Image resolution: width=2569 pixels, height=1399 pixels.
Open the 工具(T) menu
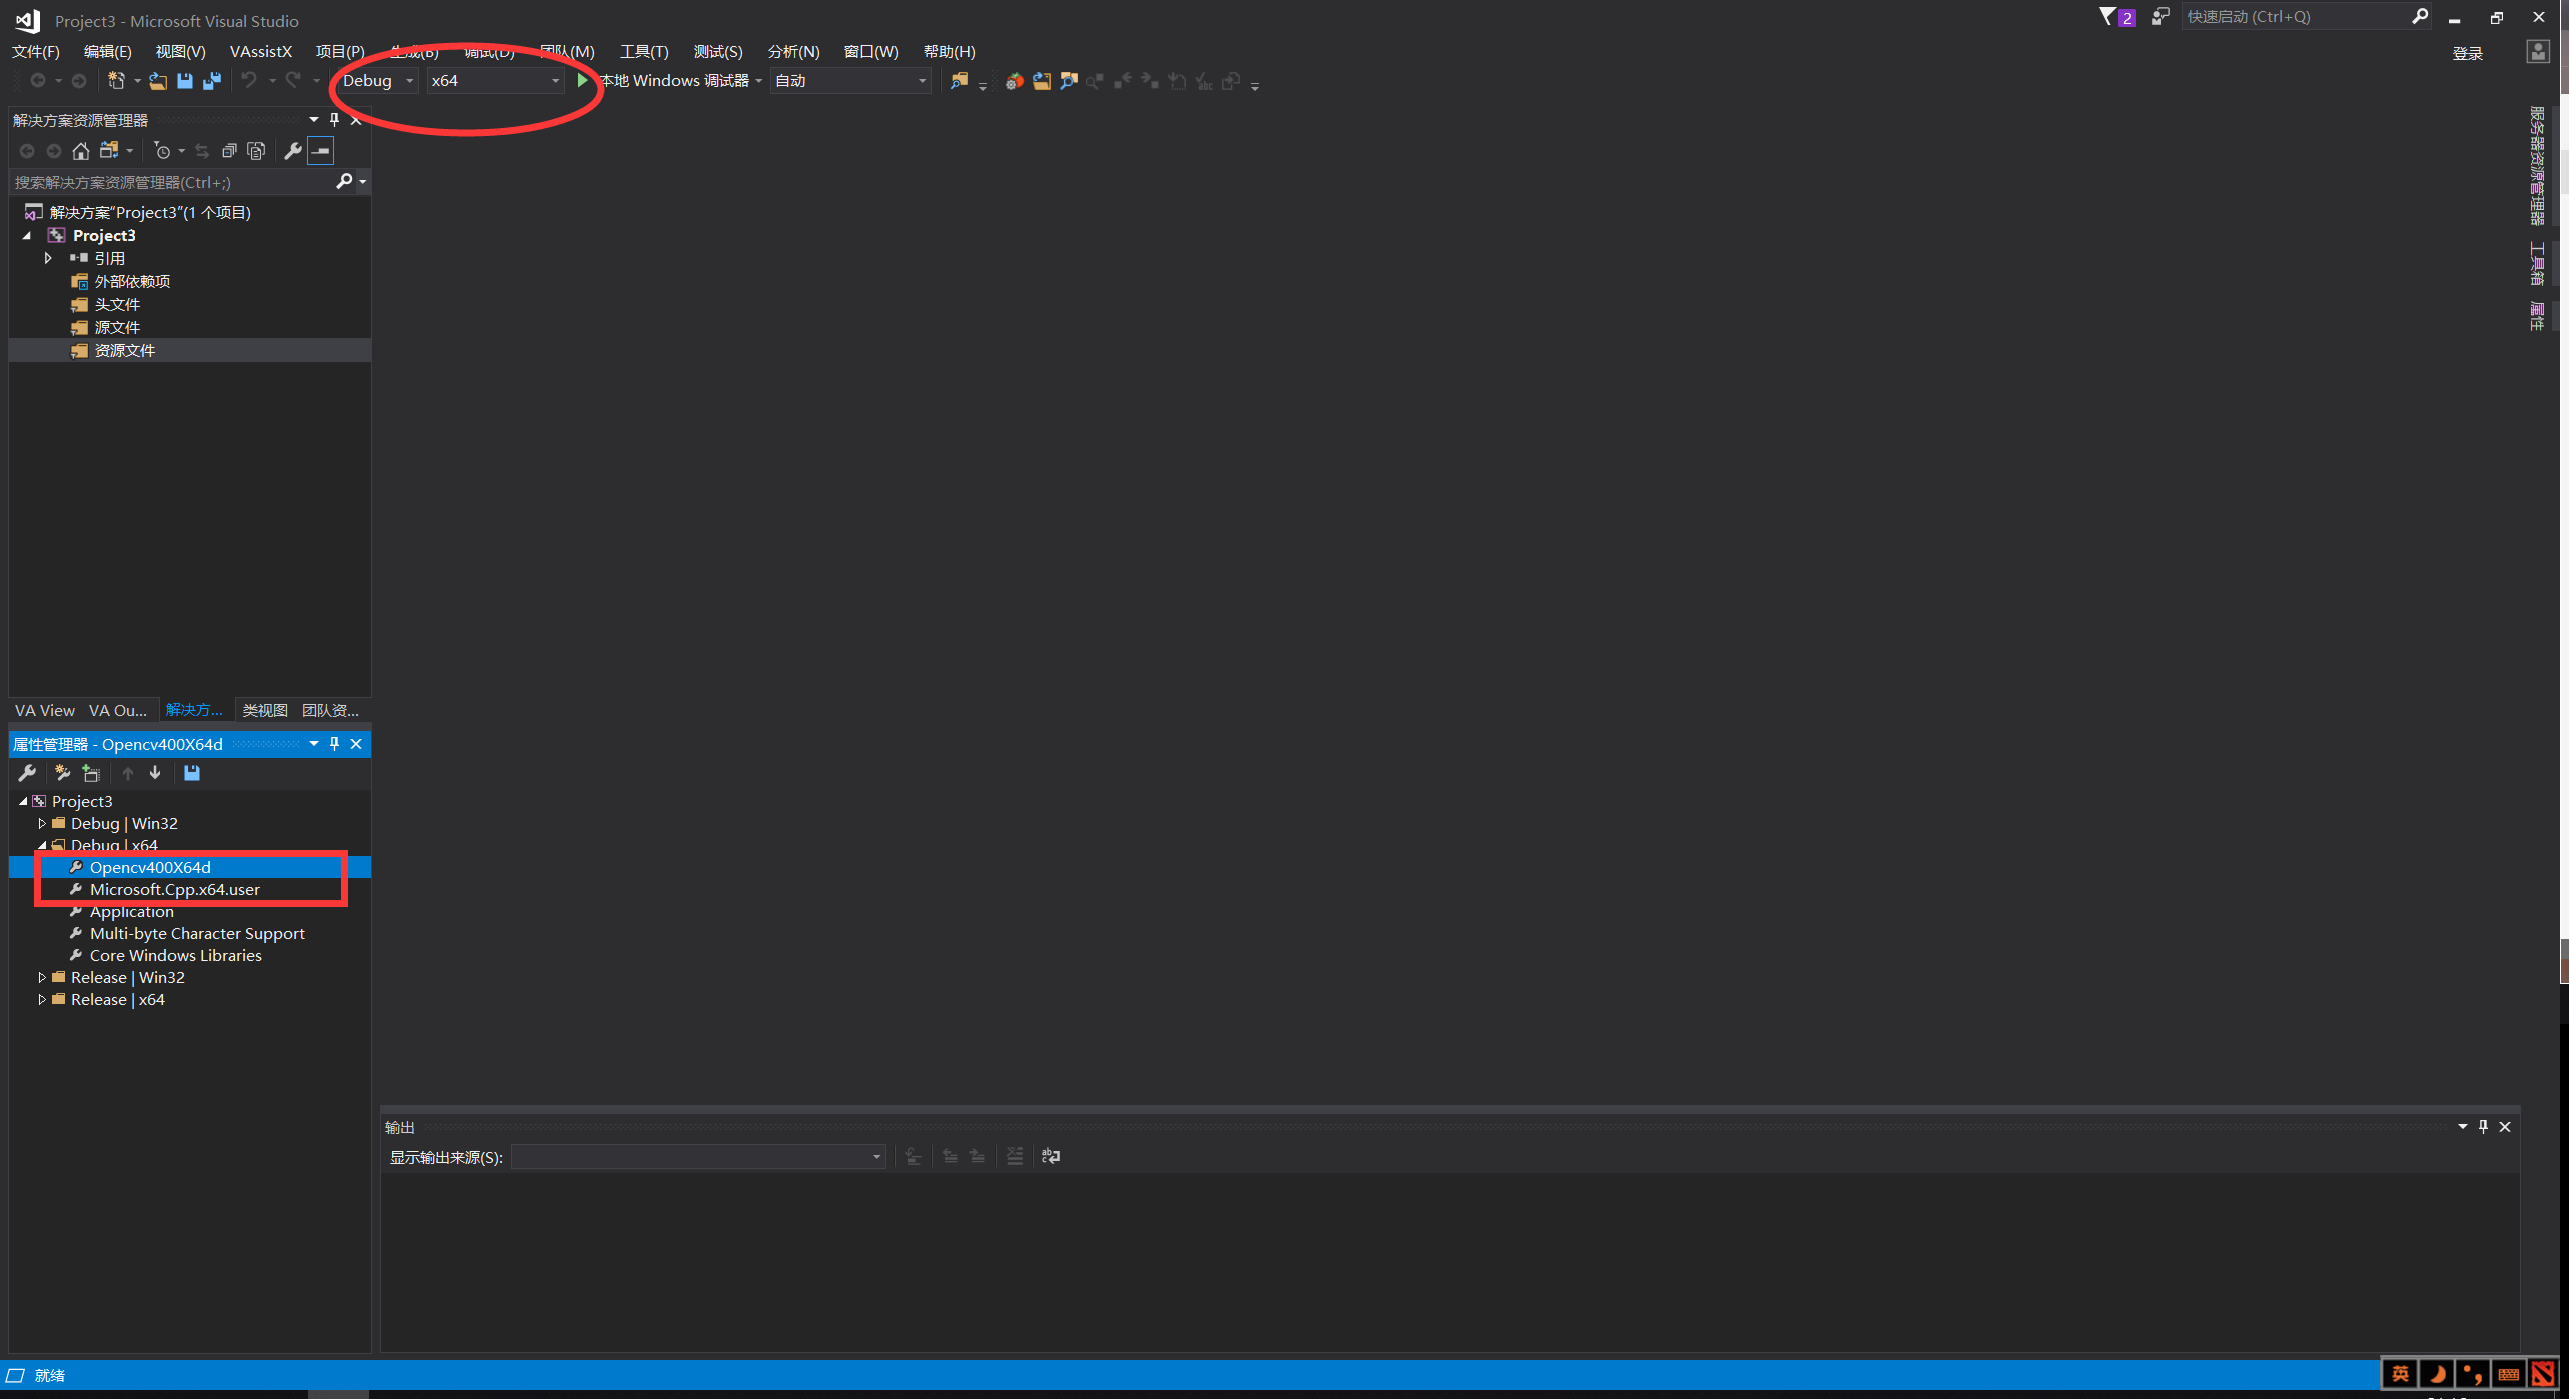pos(643,51)
